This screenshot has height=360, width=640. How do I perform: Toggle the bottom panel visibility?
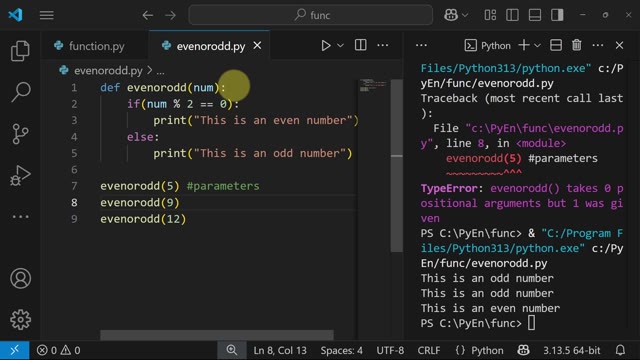(x=535, y=15)
